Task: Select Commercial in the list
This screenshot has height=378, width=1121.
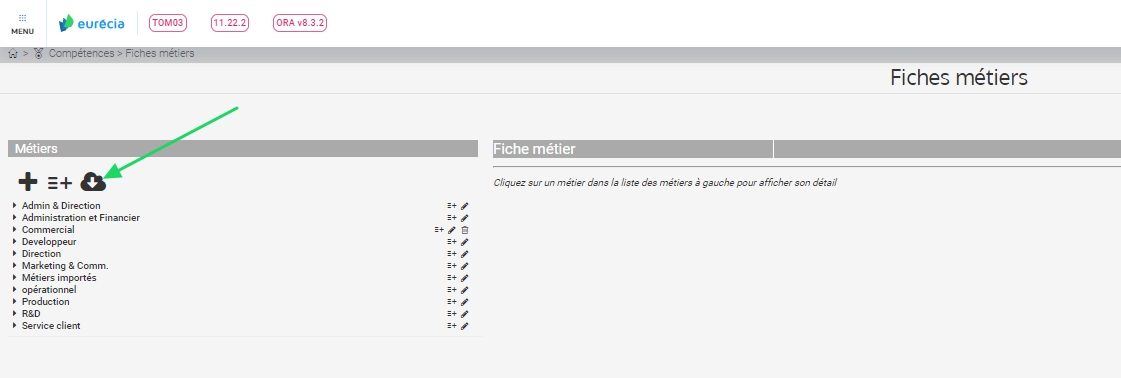Action: [48, 230]
